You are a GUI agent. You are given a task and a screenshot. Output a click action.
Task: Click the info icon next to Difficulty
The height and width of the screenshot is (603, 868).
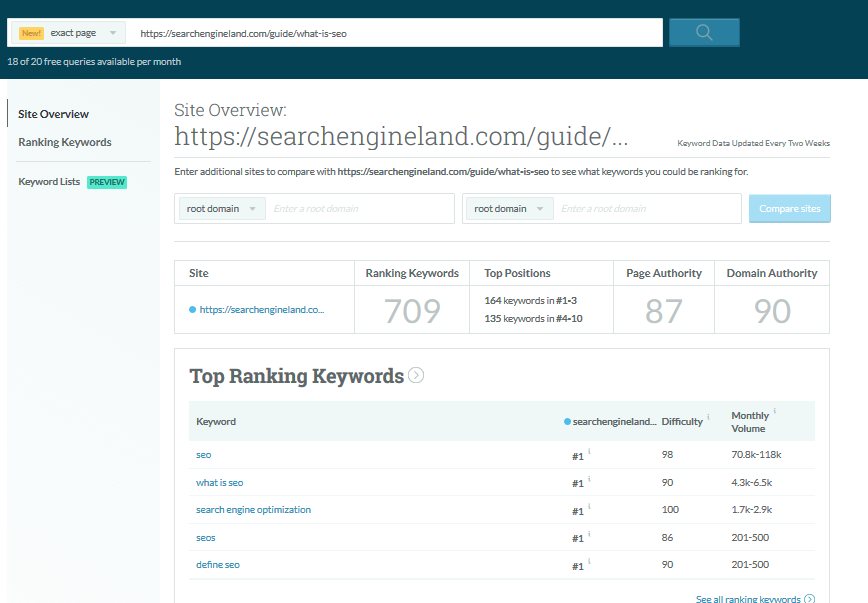click(x=708, y=416)
